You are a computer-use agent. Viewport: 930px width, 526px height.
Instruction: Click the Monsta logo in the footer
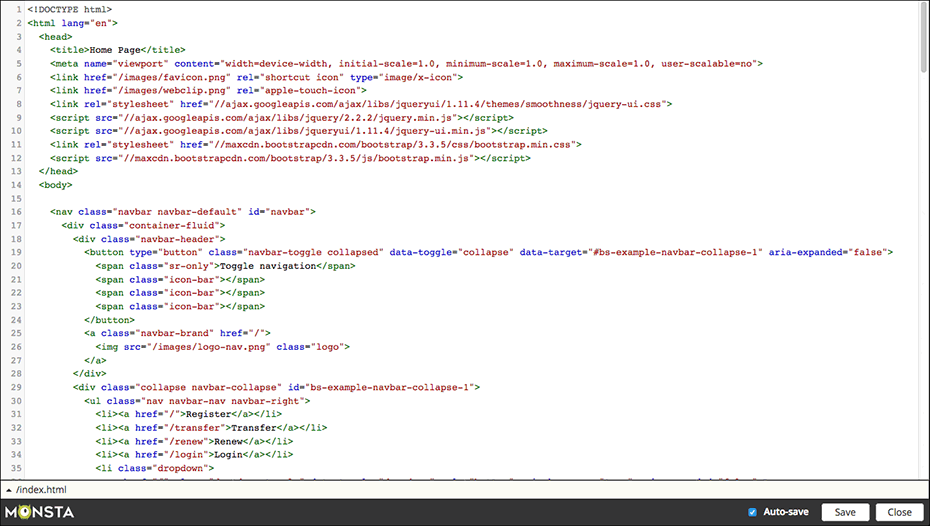(40, 512)
